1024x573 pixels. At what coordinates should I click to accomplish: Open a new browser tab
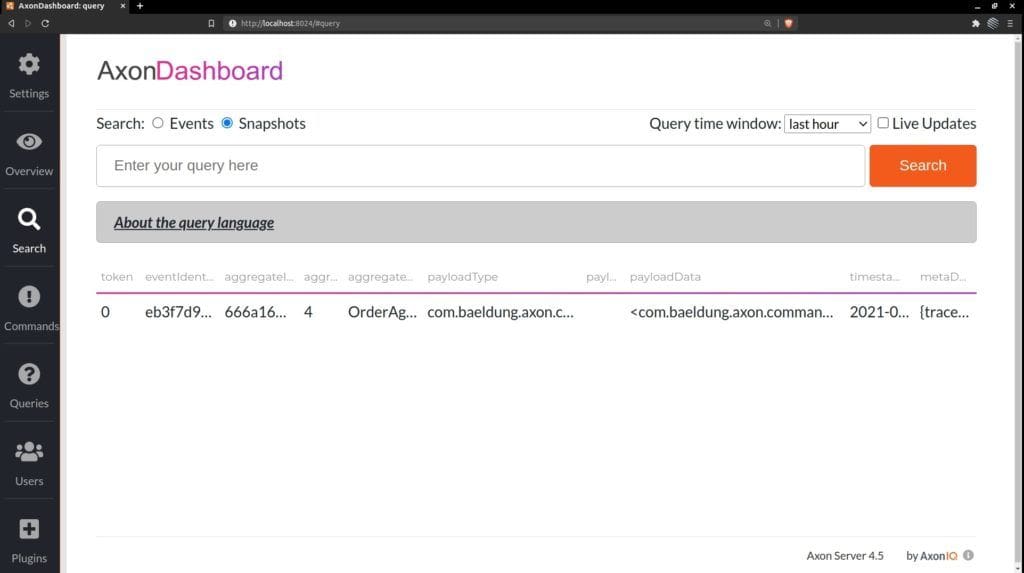point(140,6)
